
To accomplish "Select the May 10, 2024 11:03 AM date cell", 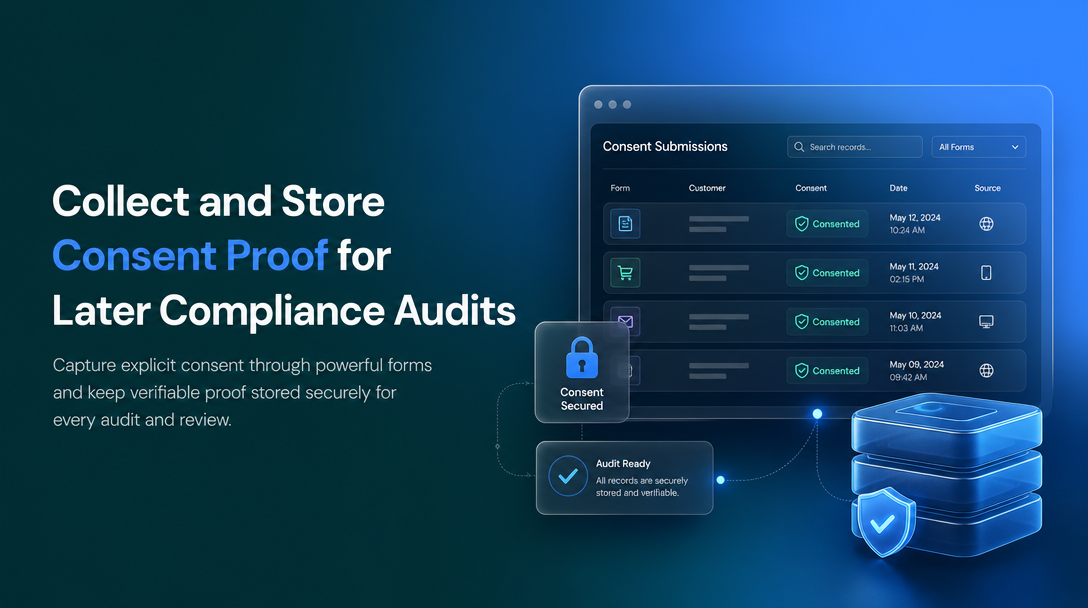I will click(915, 321).
